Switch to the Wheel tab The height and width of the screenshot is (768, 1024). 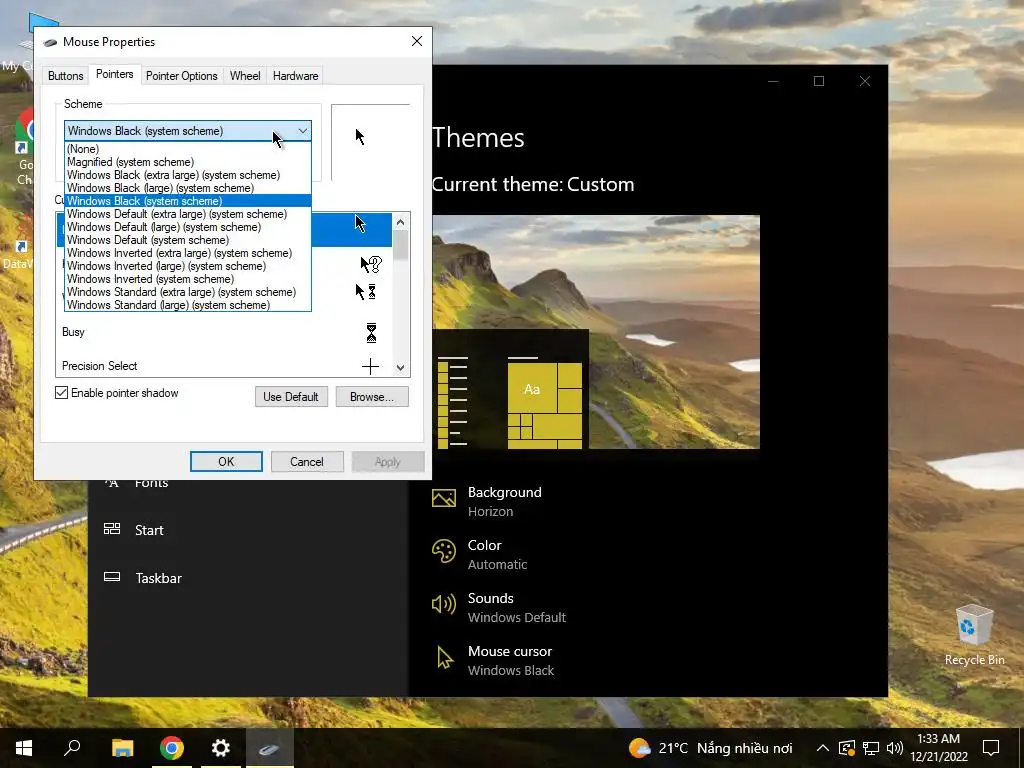point(245,76)
